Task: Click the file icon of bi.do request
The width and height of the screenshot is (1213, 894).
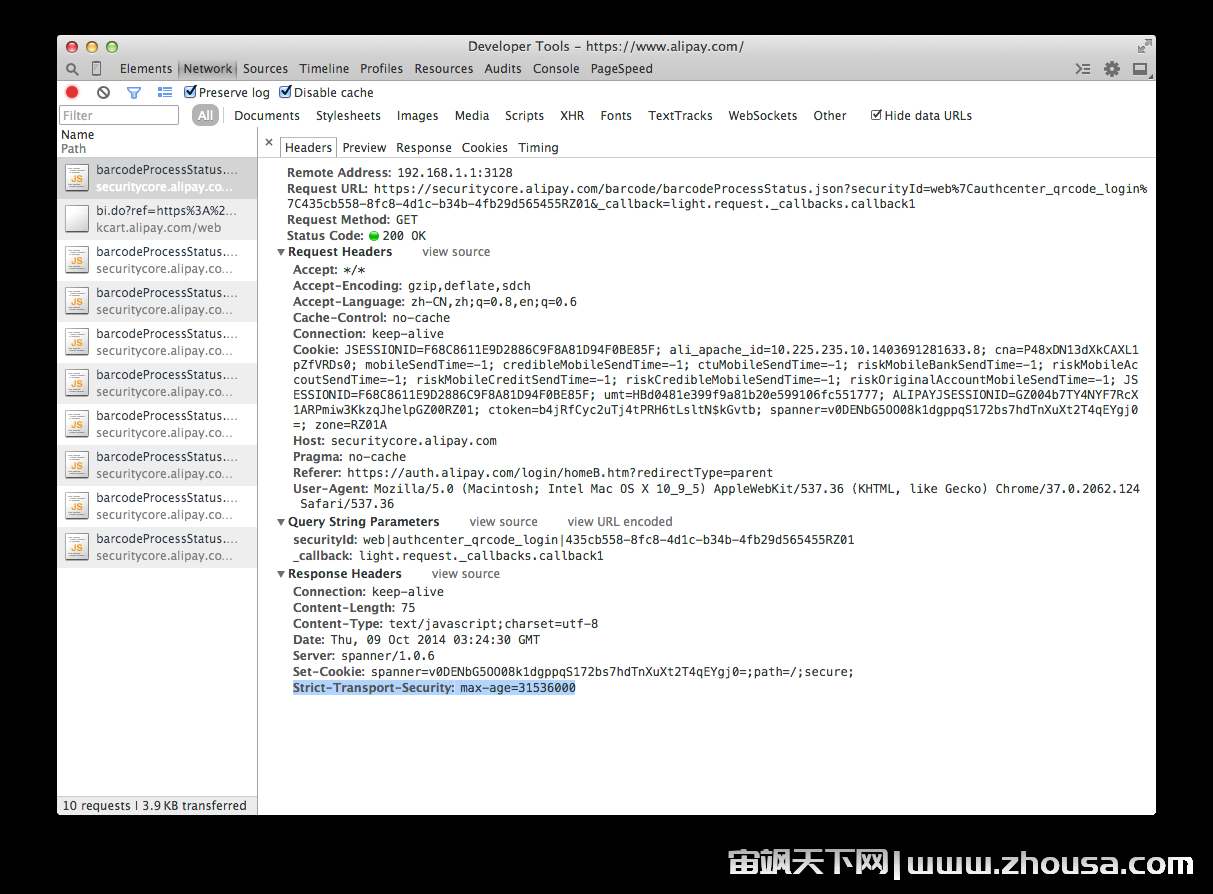Action: (x=77, y=218)
